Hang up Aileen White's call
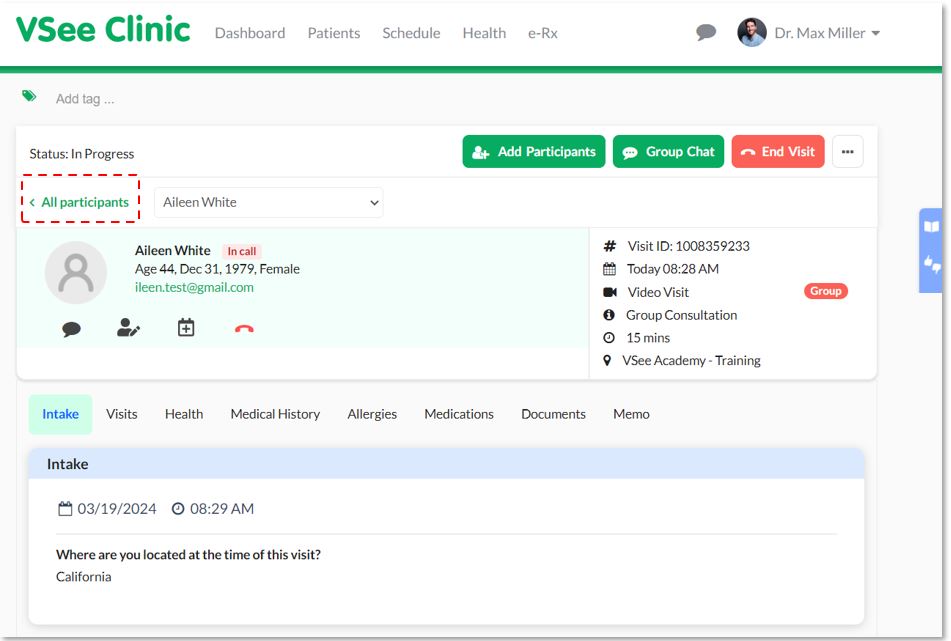 tap(244, 329)
